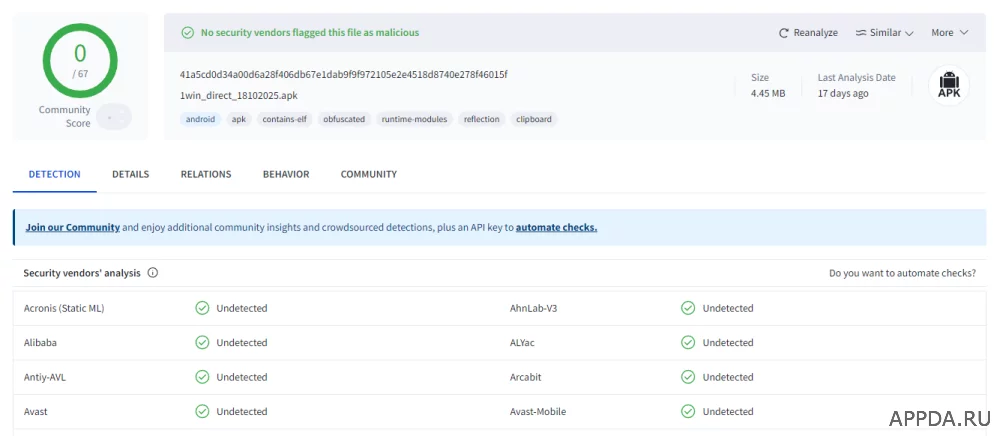Select the COMMUNITY tab

coord(368,175)
